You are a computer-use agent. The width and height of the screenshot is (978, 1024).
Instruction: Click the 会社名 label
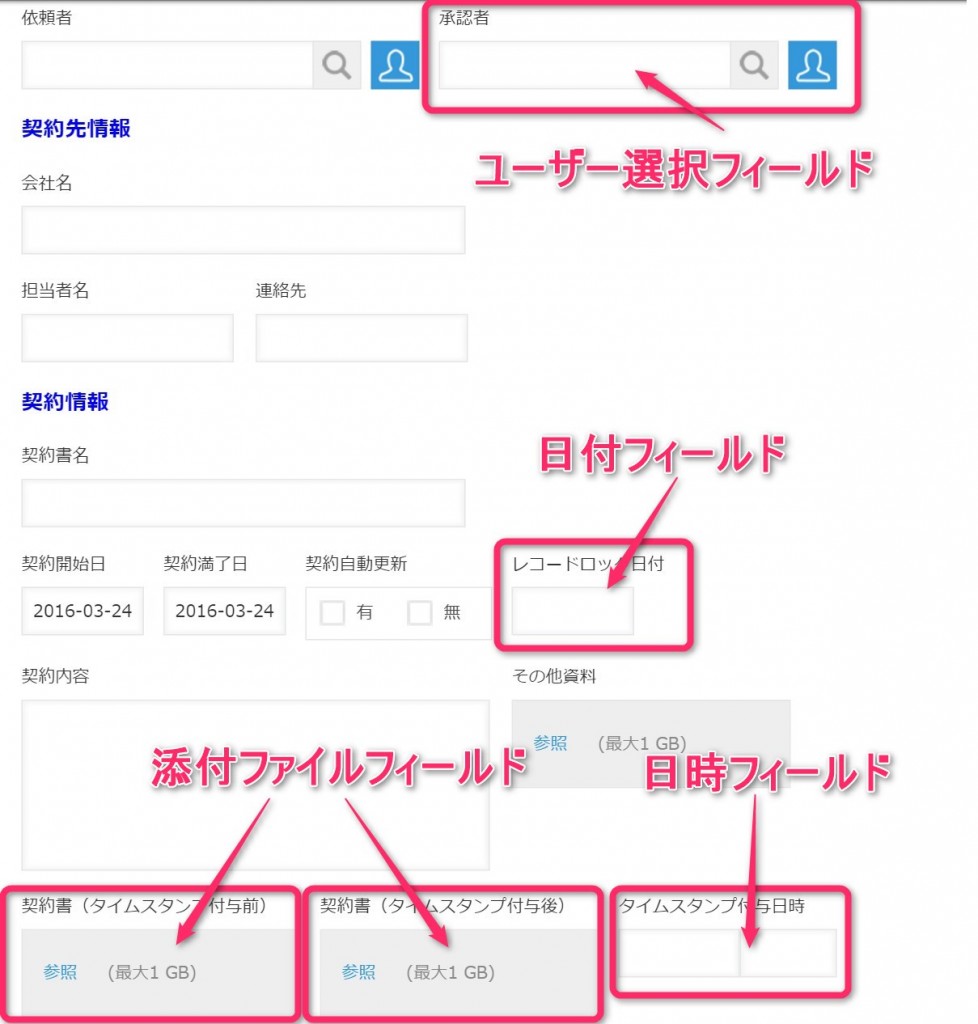click(x=47, y=183)
